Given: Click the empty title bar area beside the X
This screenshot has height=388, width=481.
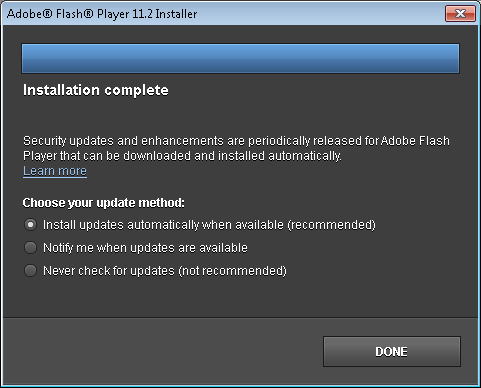Looking at the screenshot, I should pyautogui.click(x=320, y=14).
